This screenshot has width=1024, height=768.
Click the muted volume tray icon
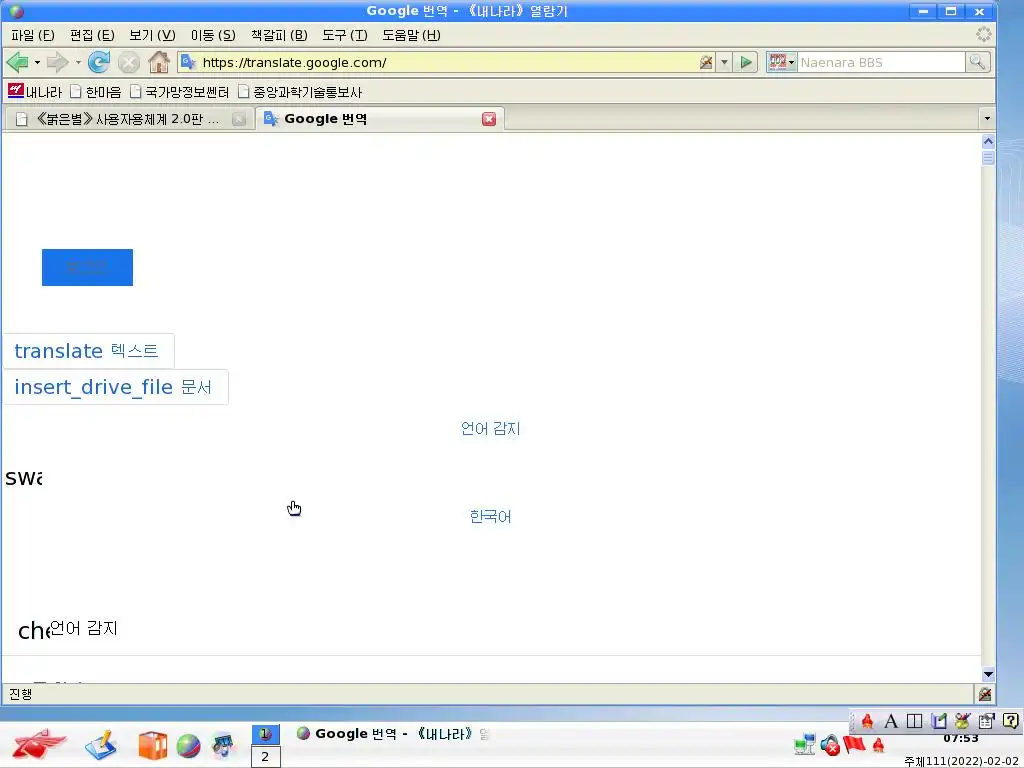click(x=830, y=745)
